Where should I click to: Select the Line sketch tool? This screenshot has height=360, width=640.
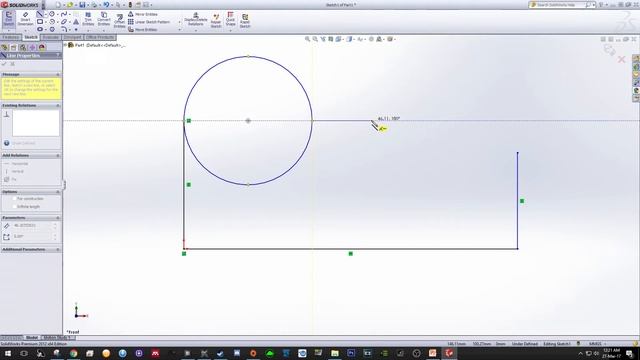(40, 14)
